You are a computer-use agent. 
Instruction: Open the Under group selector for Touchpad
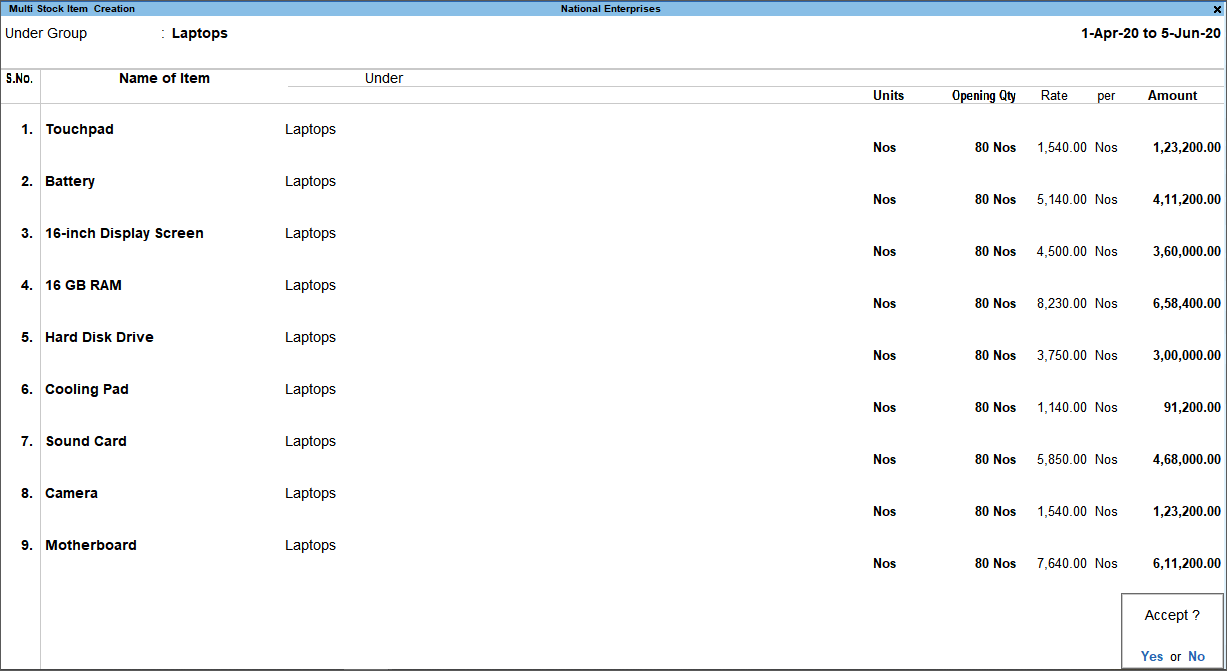[x=310, y=129]
